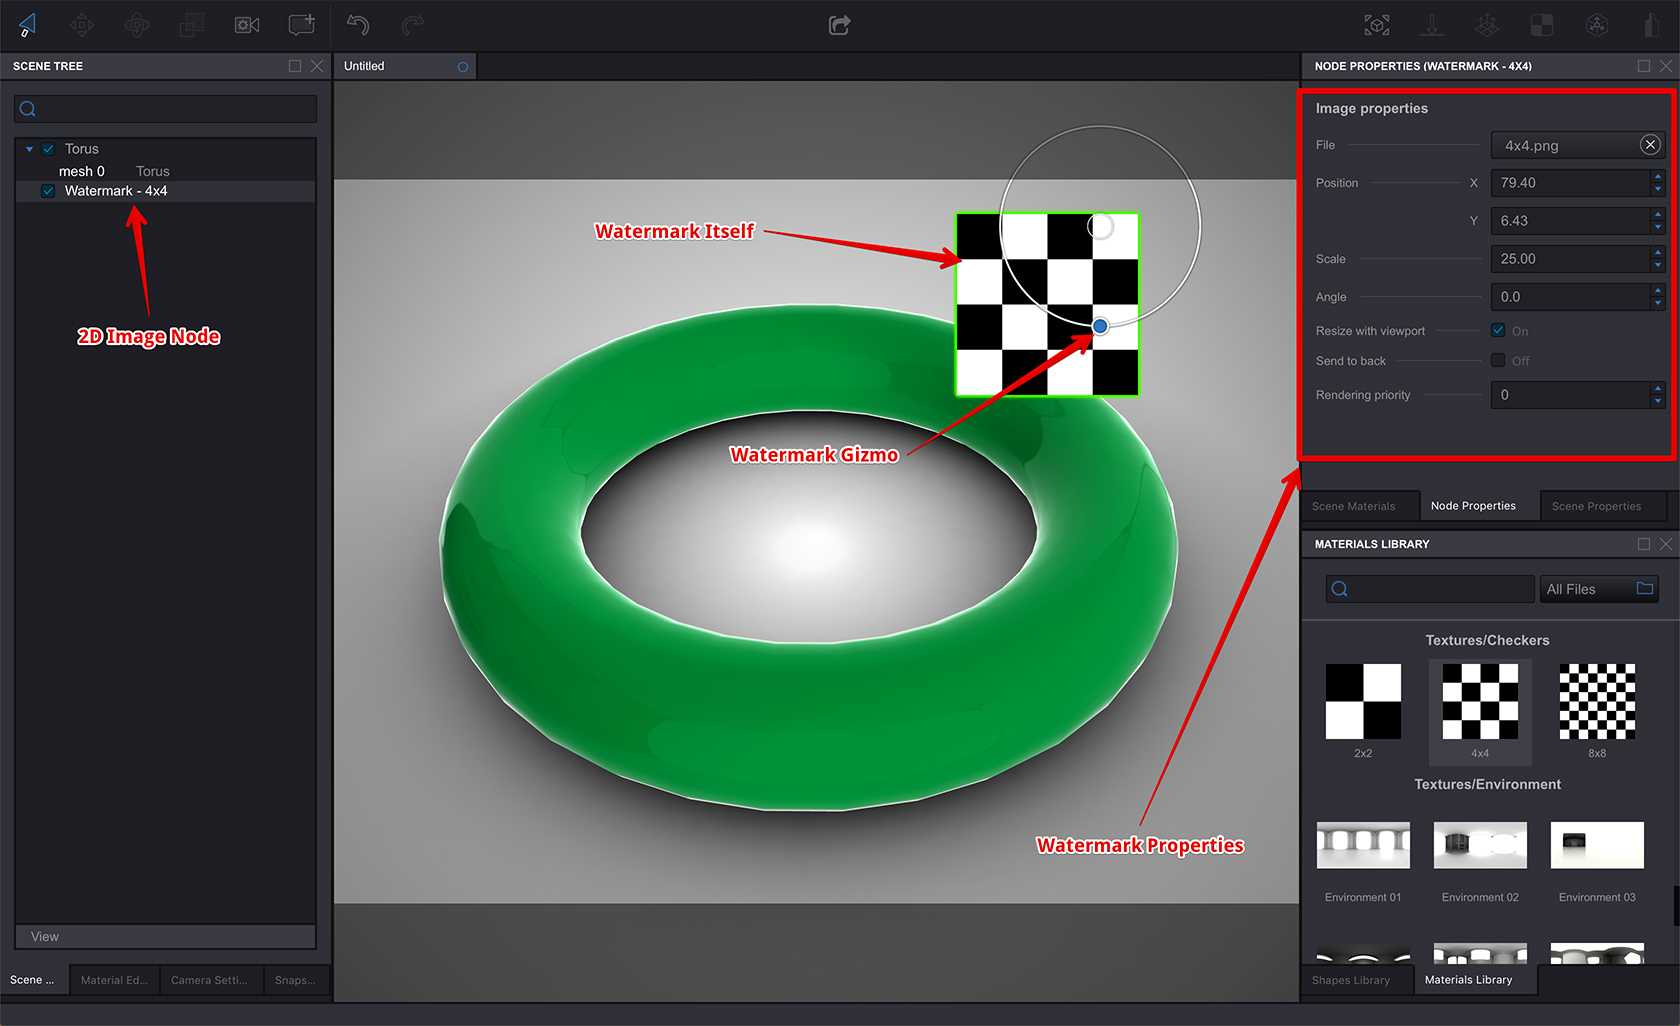Open camera settings from the toolbar

(x=246, y=25)
